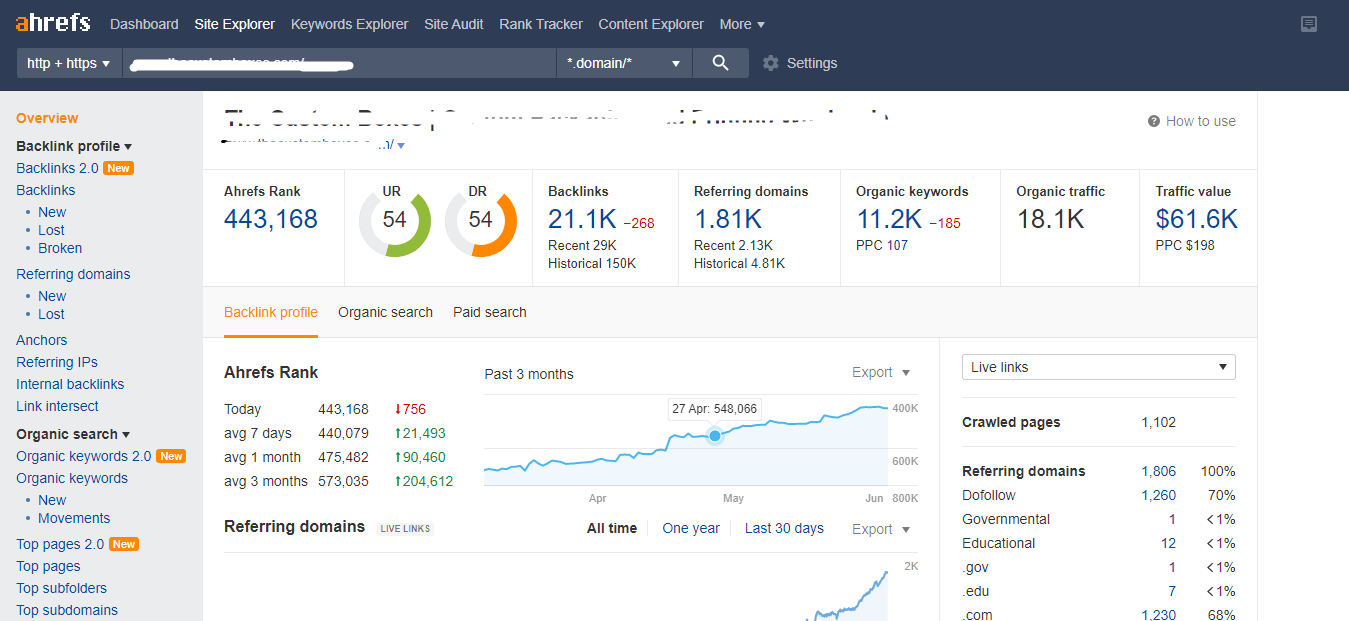Open the http + https protocol dropdown

coord(68,62)
